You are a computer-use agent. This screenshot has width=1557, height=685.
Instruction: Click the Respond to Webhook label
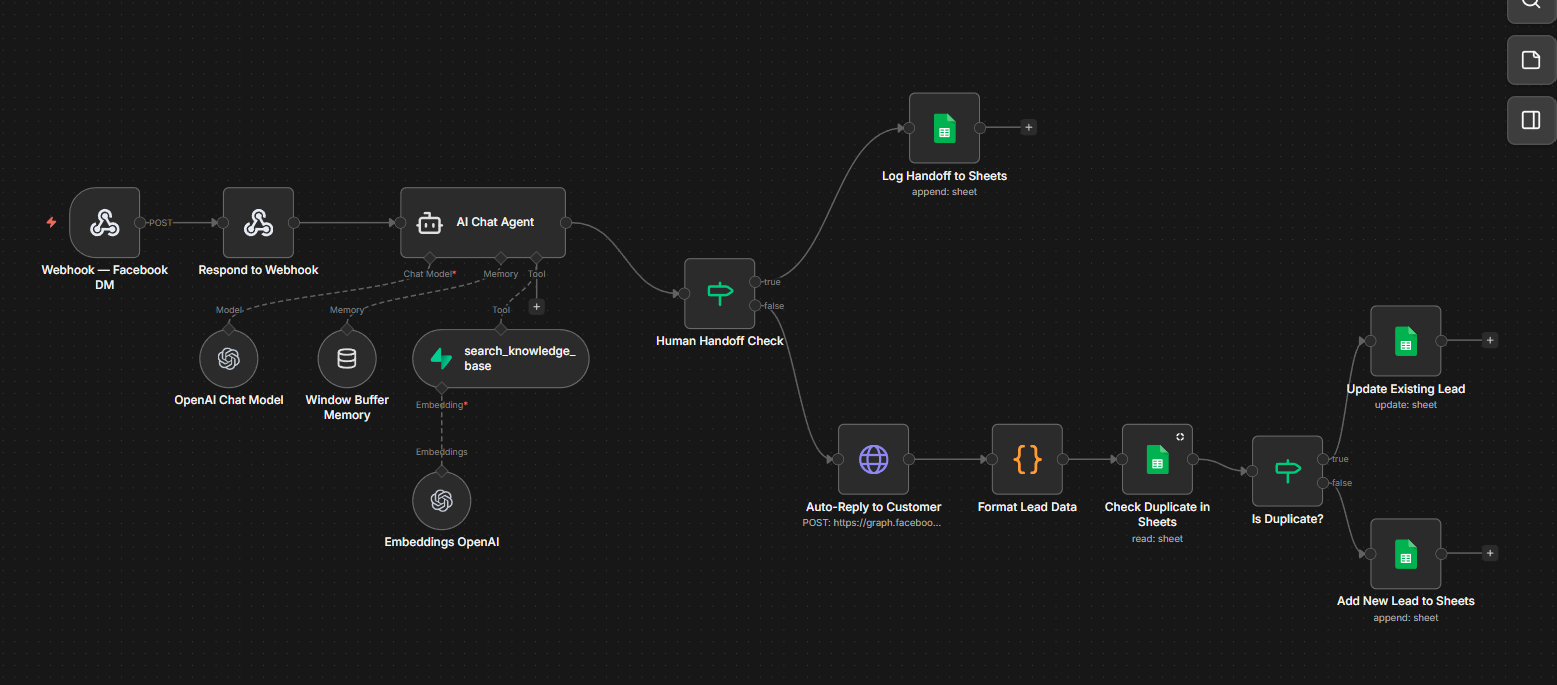point(258,270)
